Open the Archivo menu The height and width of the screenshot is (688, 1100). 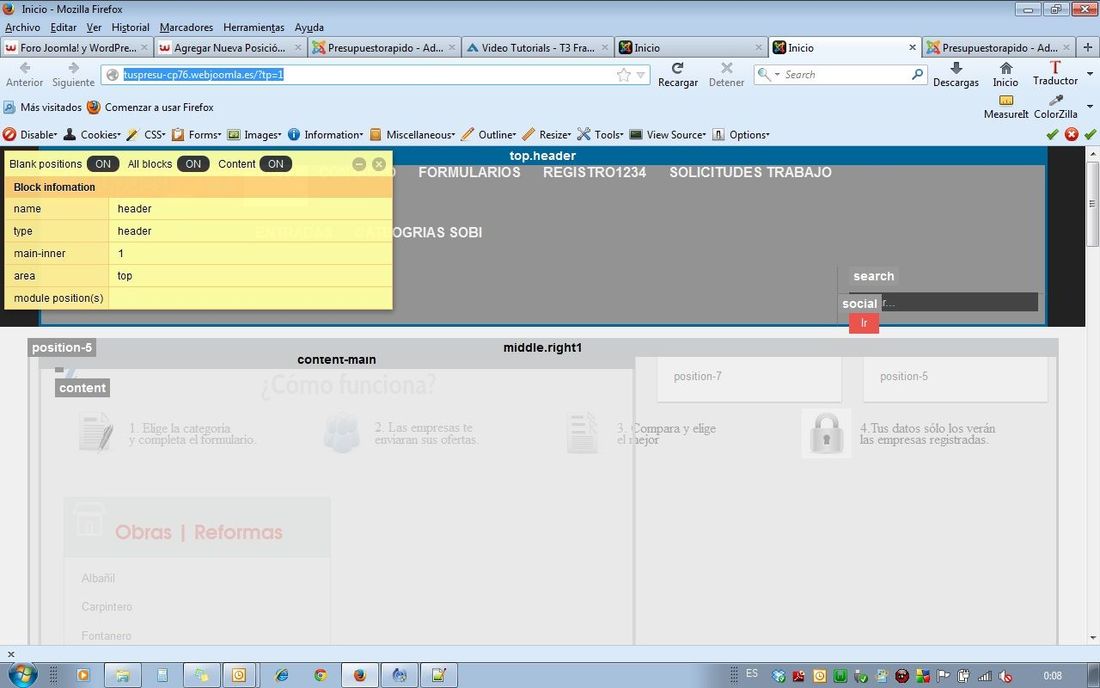[22, 27]
